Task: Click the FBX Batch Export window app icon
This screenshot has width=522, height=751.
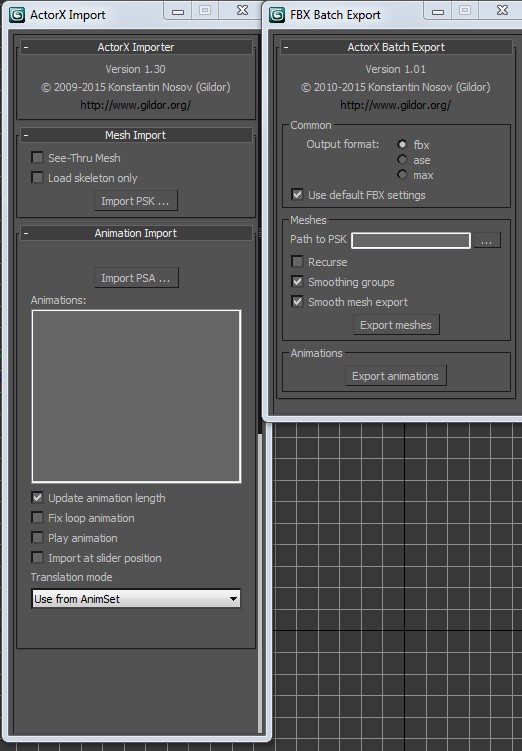Action: click(277, 15)
